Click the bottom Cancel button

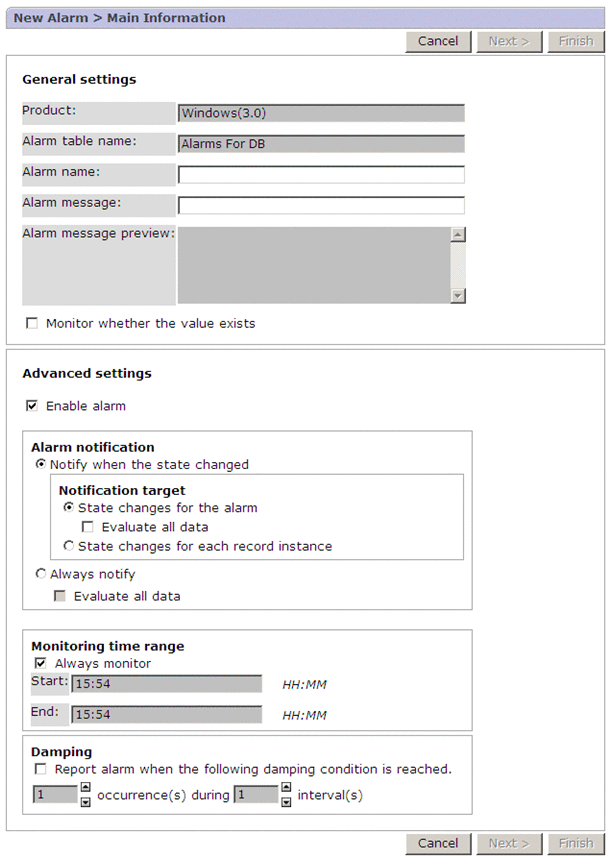coord(438,843)
